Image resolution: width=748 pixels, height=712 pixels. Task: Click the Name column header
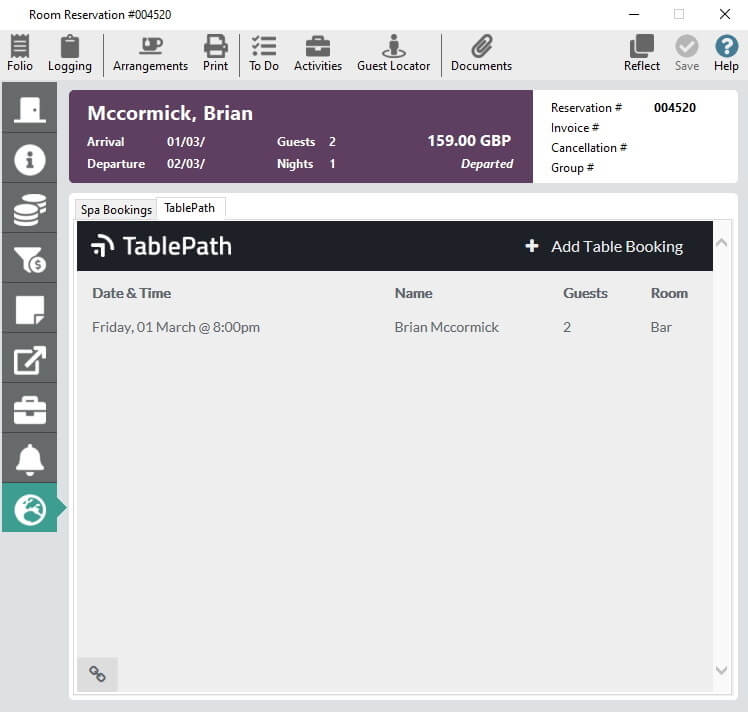tap(414, 293)
